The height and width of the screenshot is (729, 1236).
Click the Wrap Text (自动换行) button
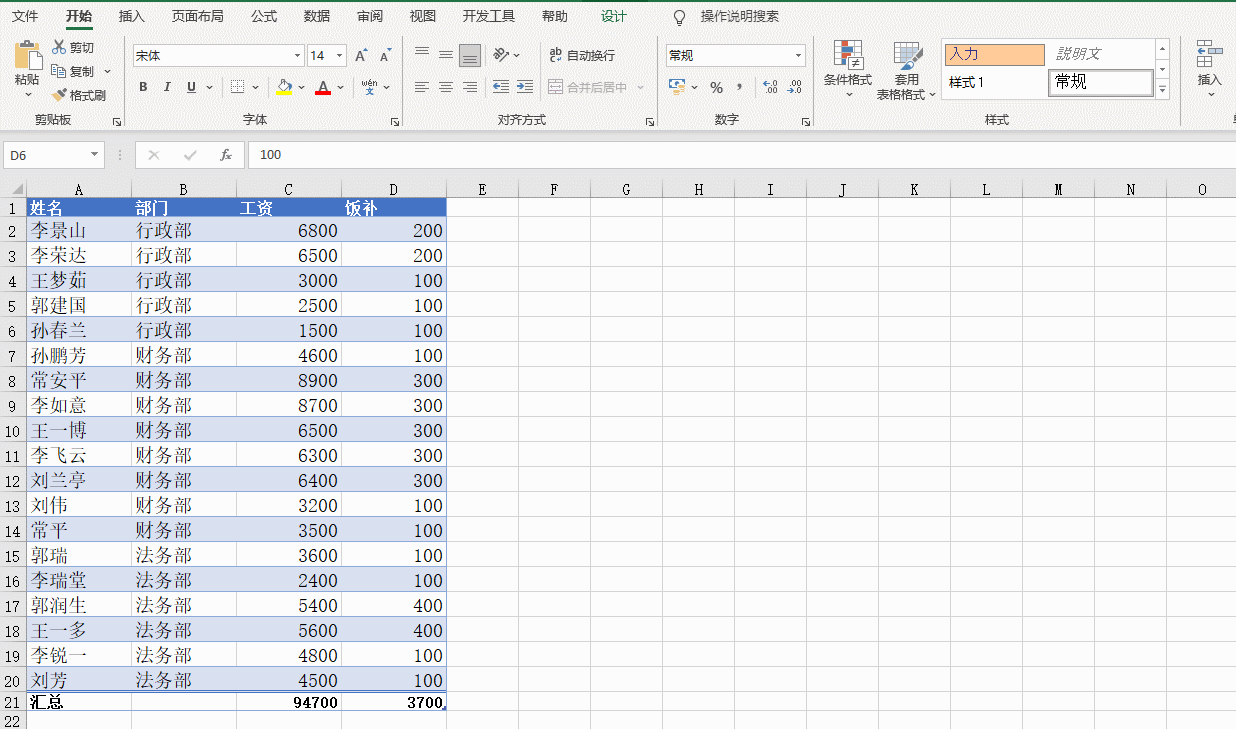point(581,55)
